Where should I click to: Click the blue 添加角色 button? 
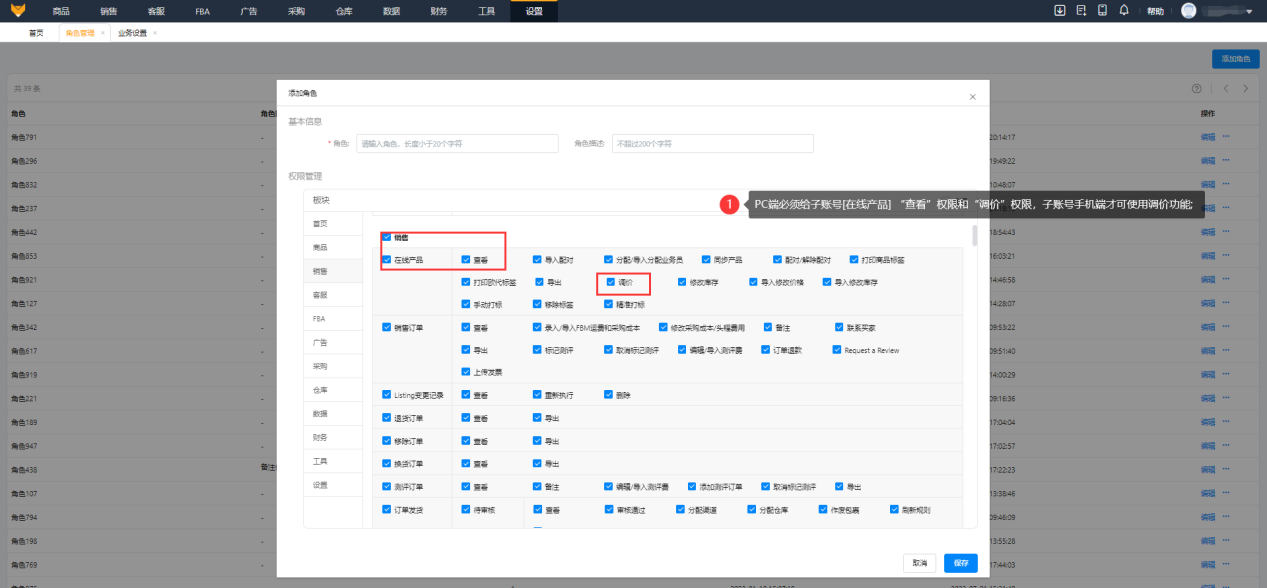pyautogui.click(x=1235, y=59)
